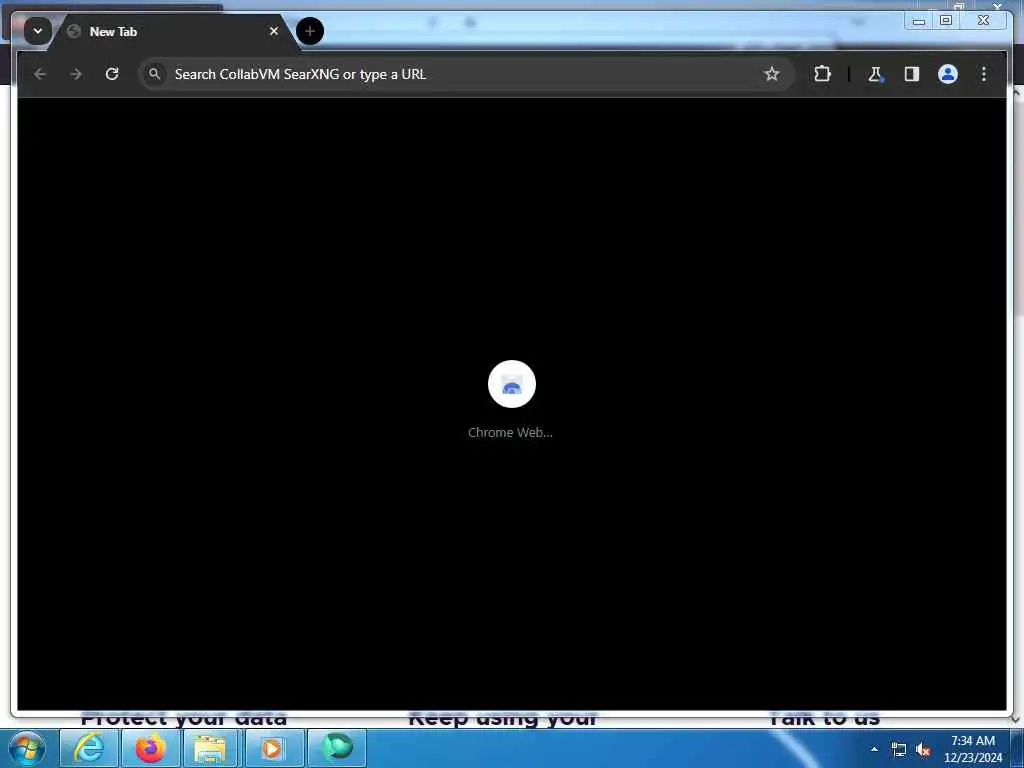Open the profile avatar menu
This screenshot has height=768, width=1024.
click(x=948, y=74)
